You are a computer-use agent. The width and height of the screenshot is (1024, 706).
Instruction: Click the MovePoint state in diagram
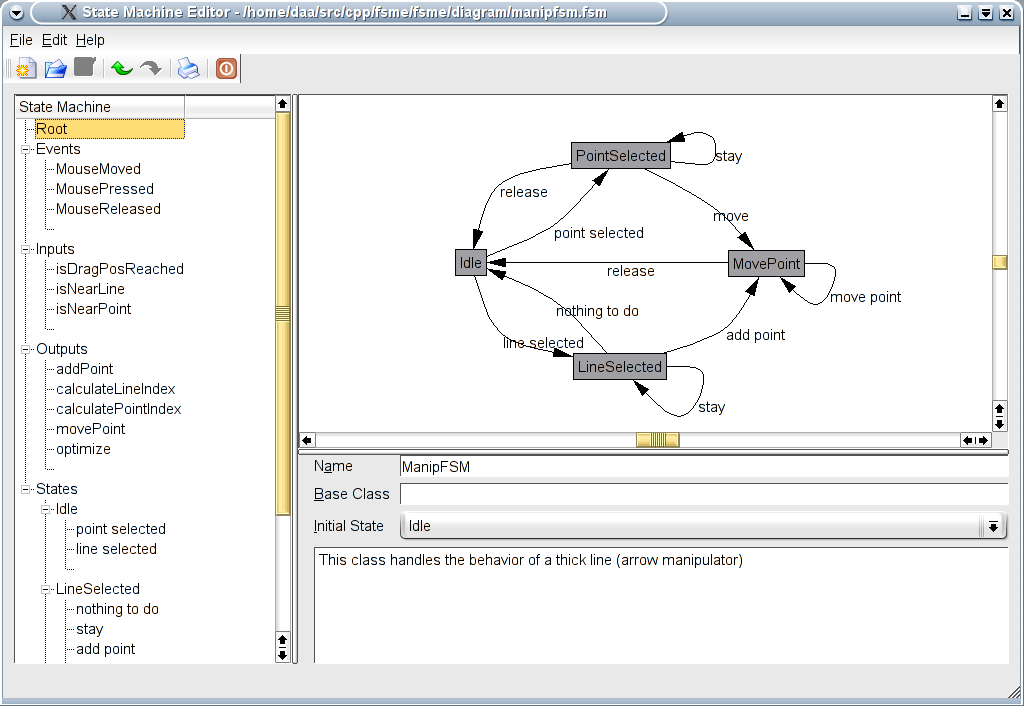pyautogui.click(x=766, y=264)
